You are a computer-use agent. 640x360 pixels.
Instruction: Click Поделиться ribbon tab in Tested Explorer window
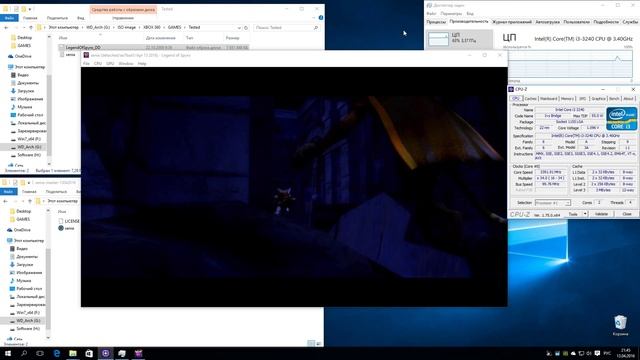click(57, 18)
